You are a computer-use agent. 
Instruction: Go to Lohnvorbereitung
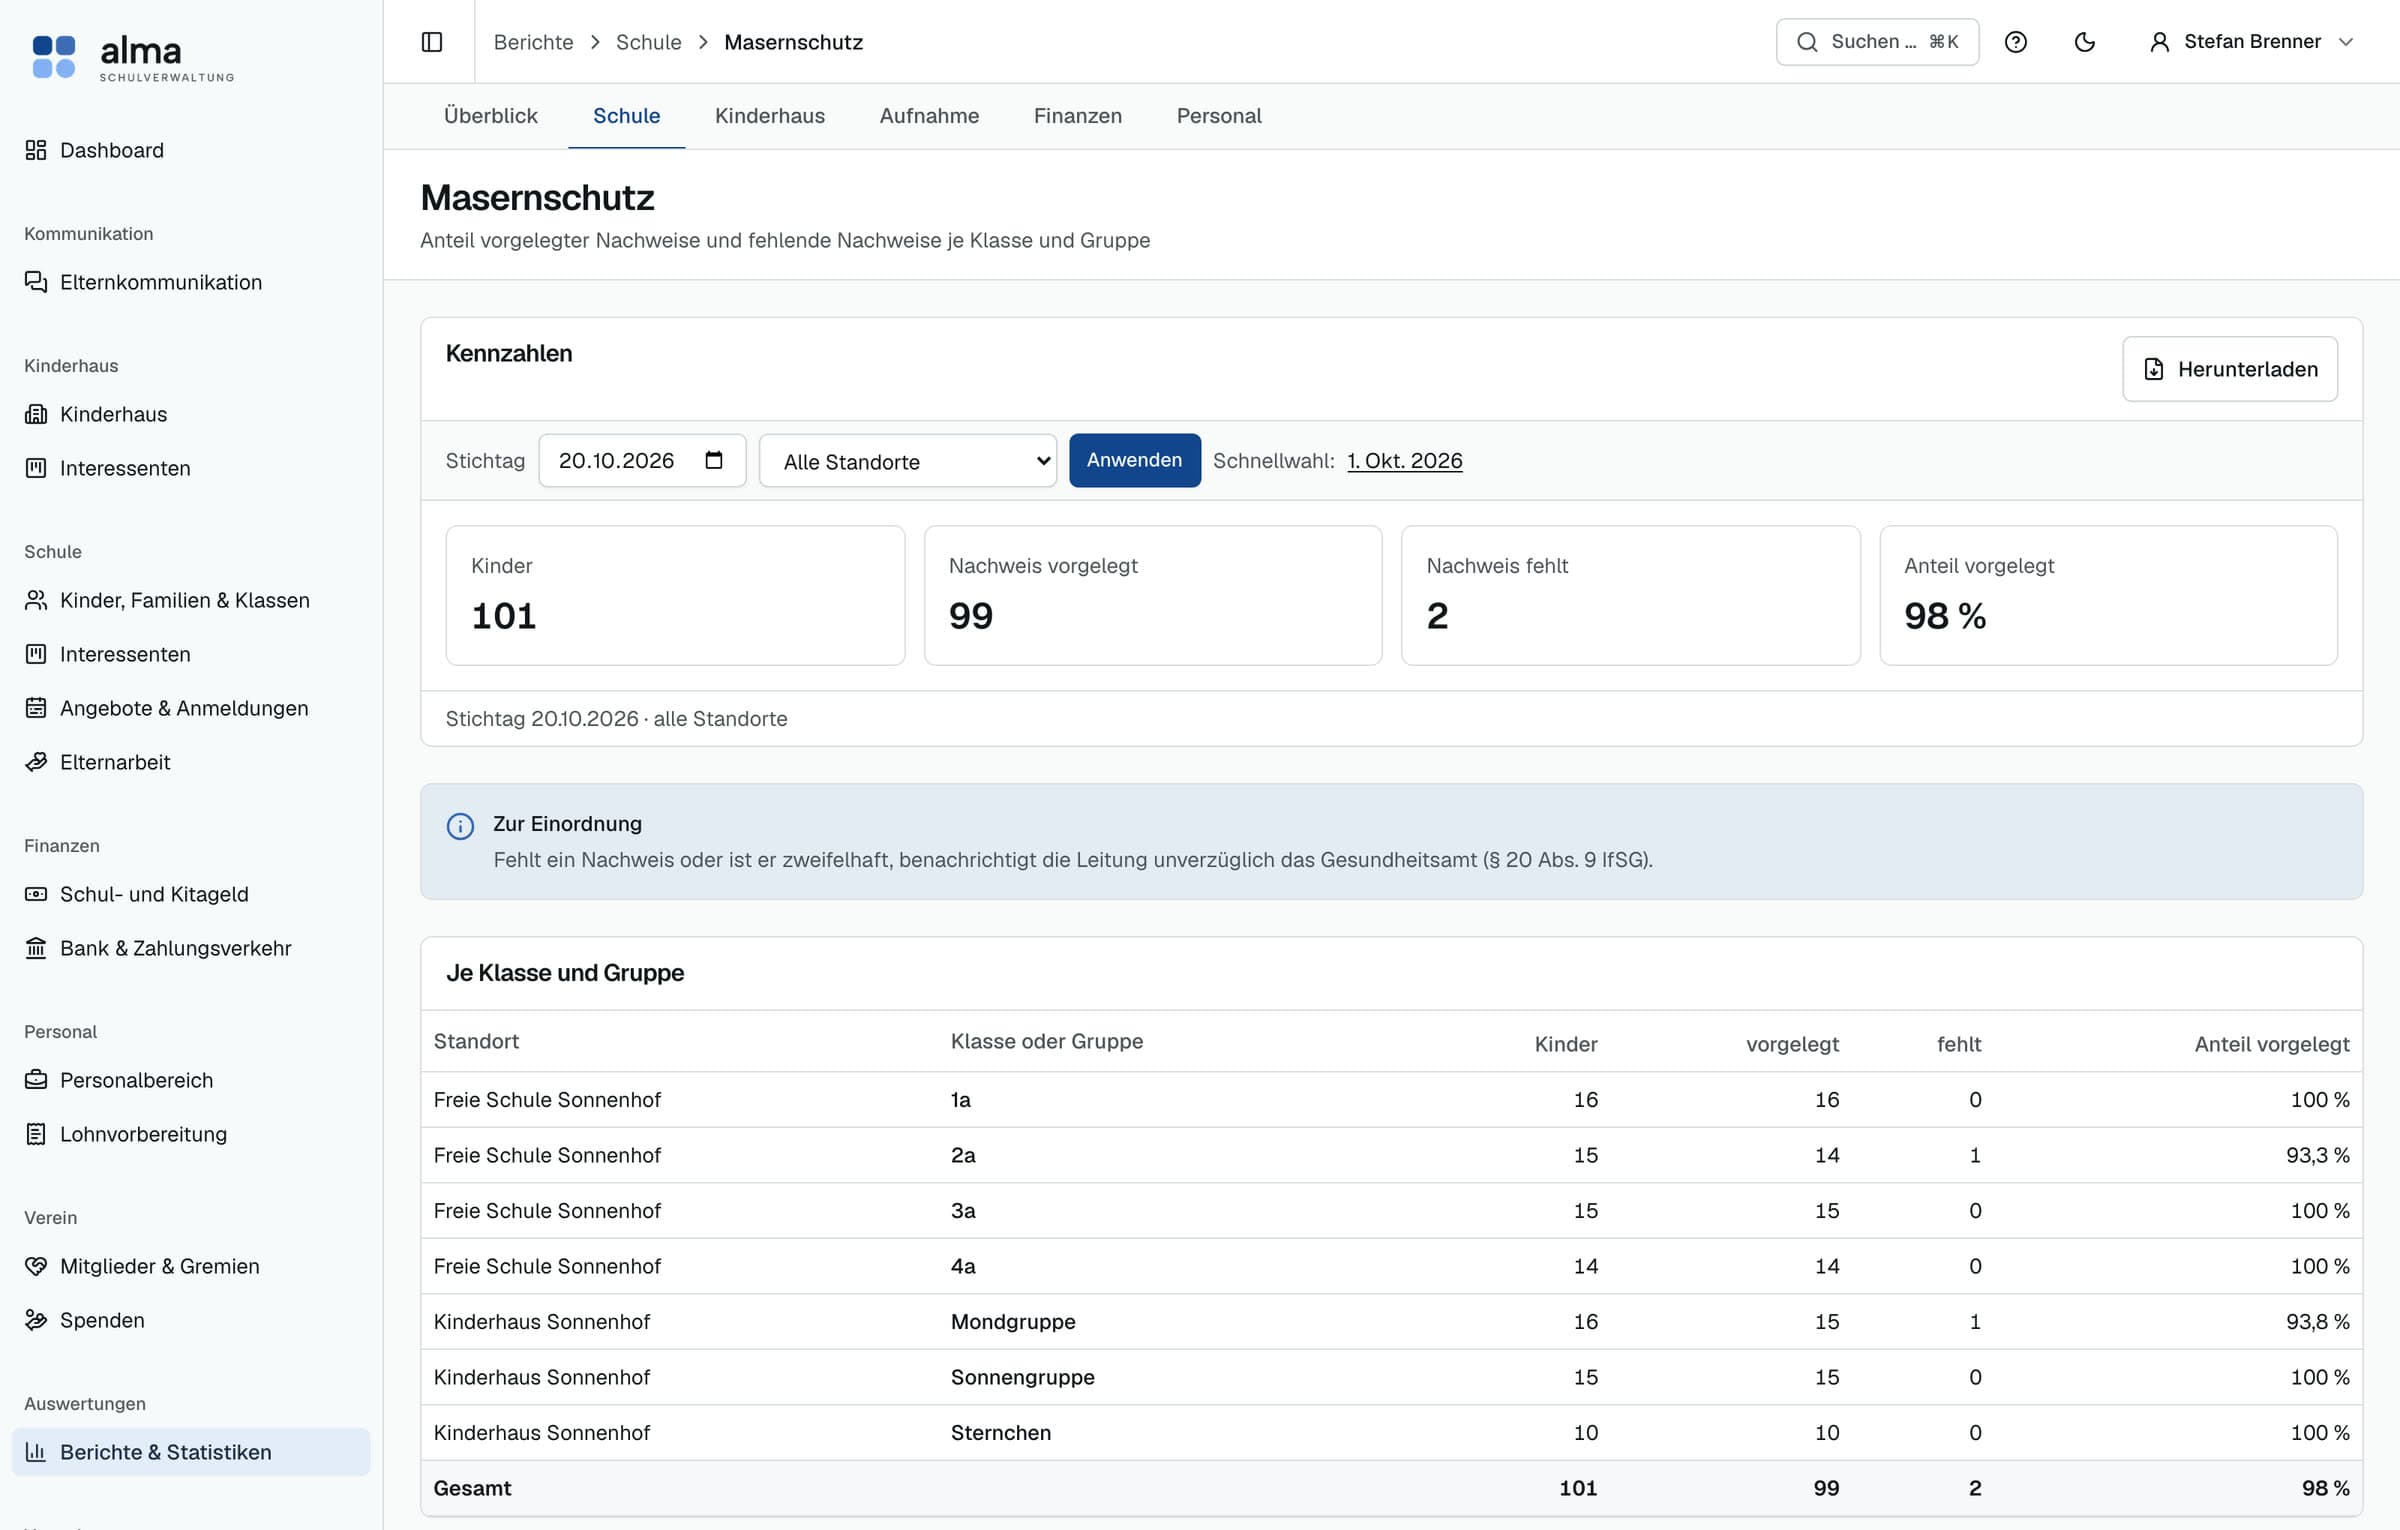click(x=191, y=1134)
